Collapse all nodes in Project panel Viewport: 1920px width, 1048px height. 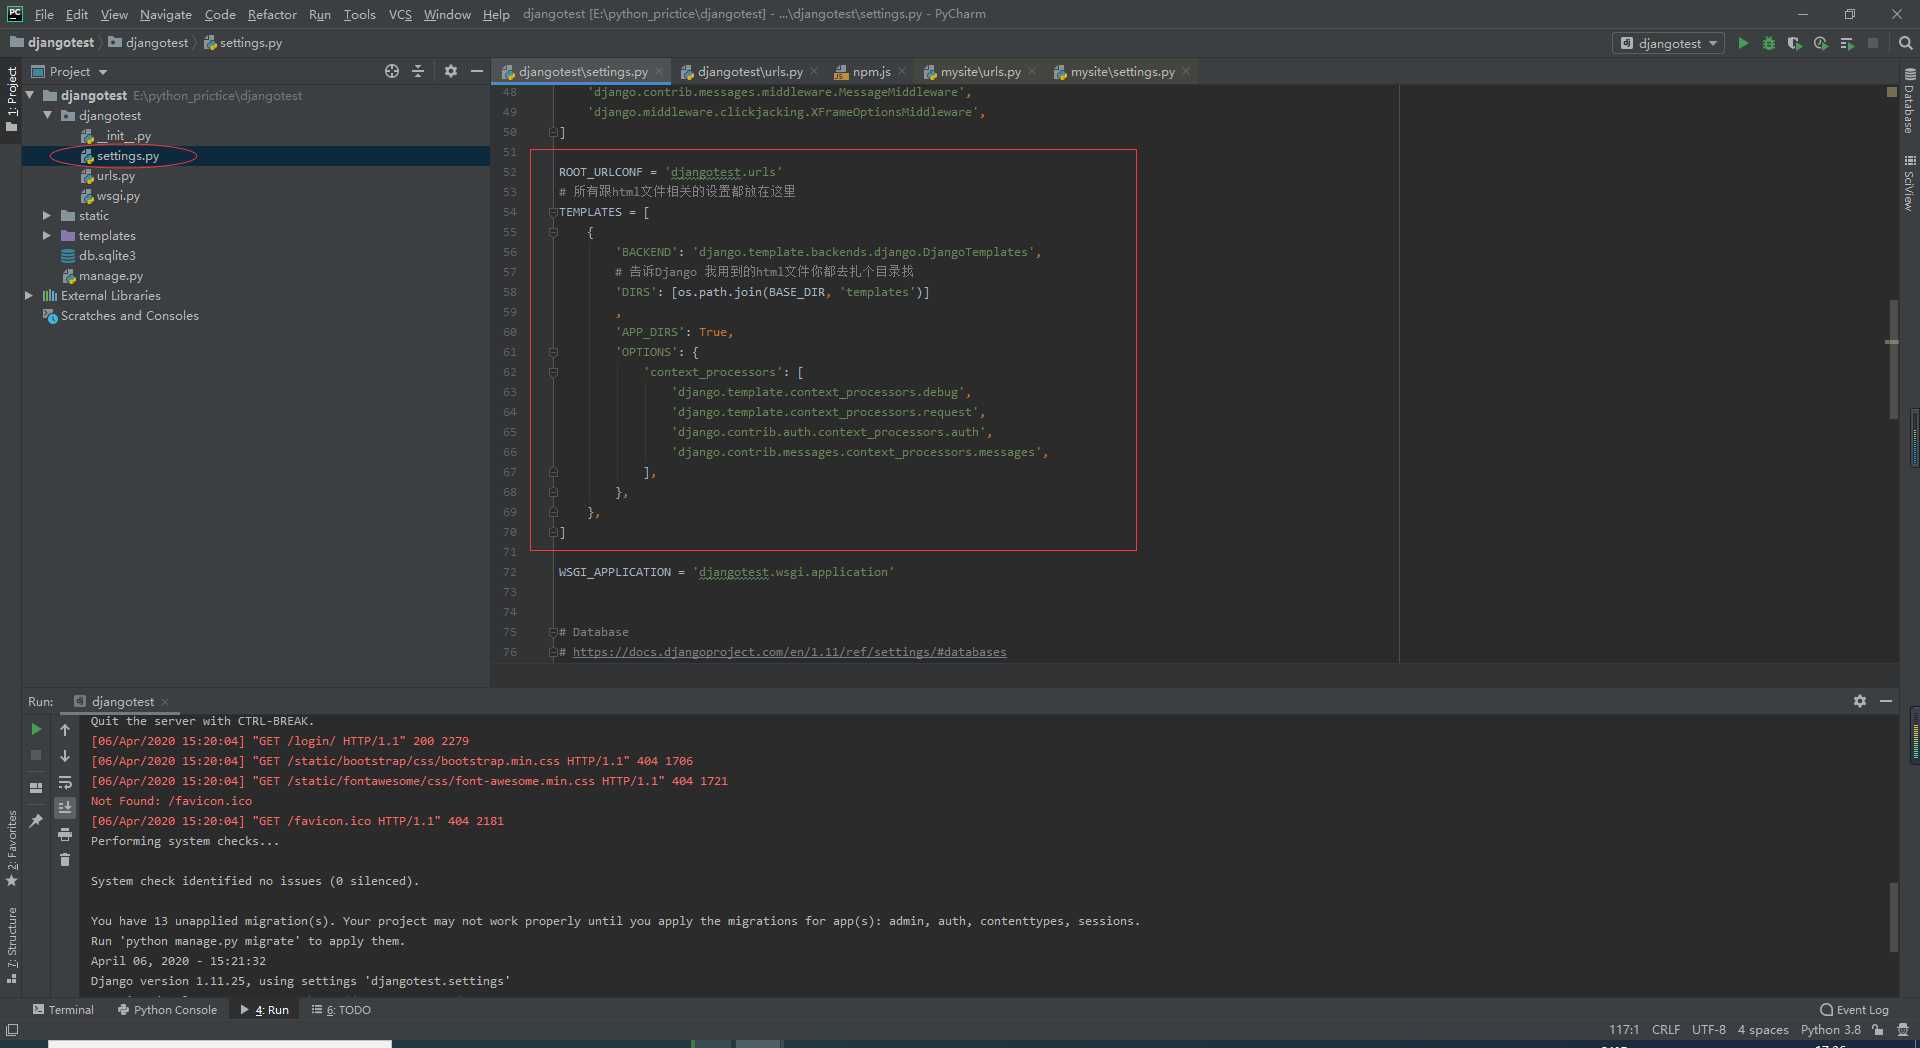coord(418,71)
